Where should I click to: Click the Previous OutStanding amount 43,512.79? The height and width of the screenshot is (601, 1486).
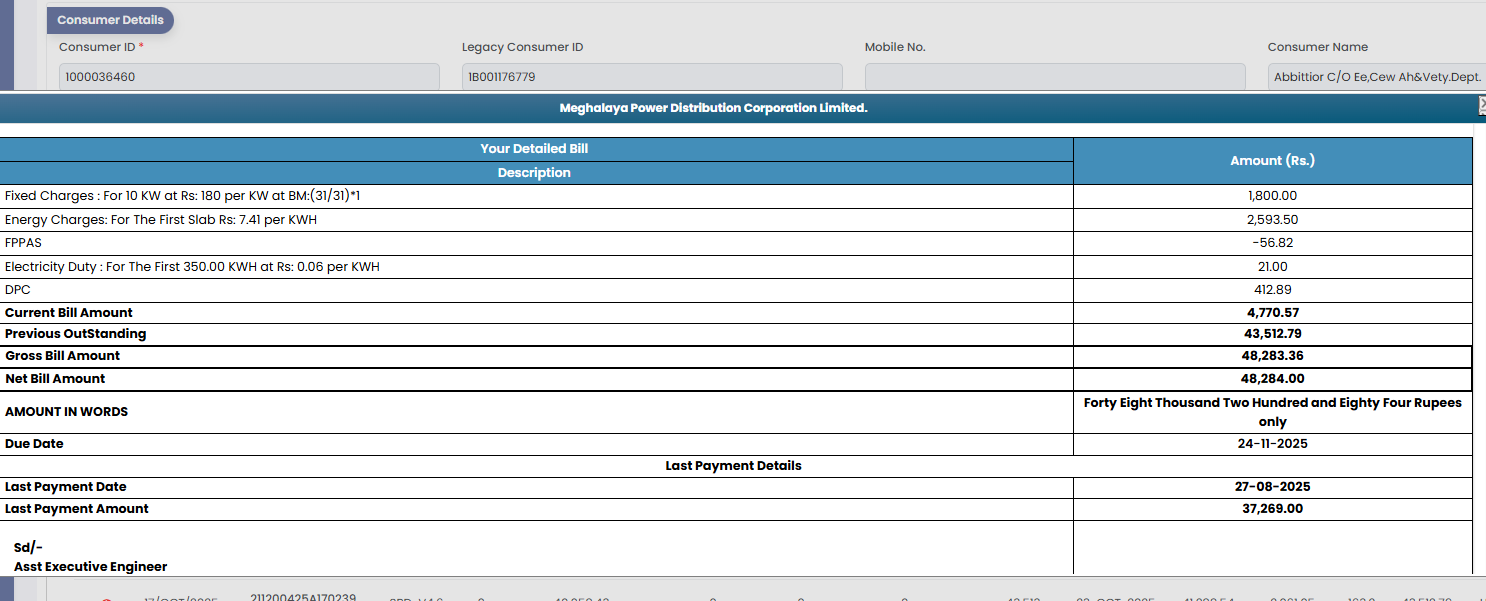(x=1272, y=334)
